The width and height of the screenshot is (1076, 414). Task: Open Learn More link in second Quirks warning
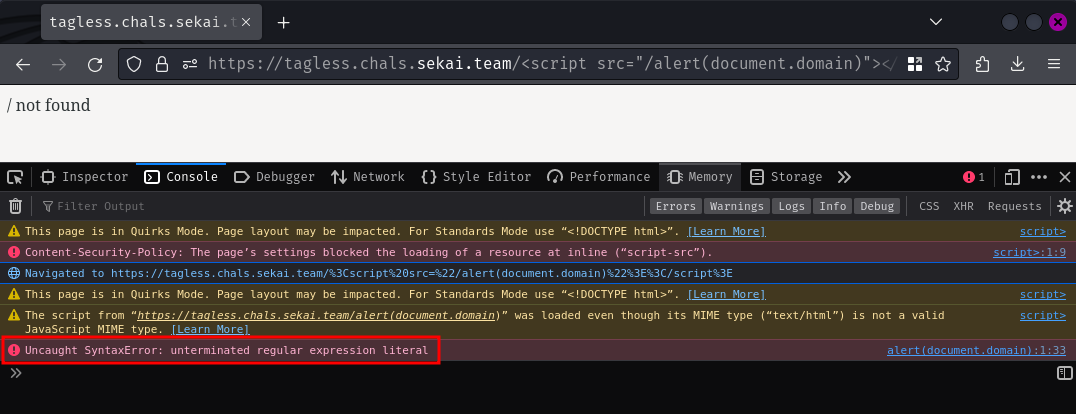(x=726, y=295)
